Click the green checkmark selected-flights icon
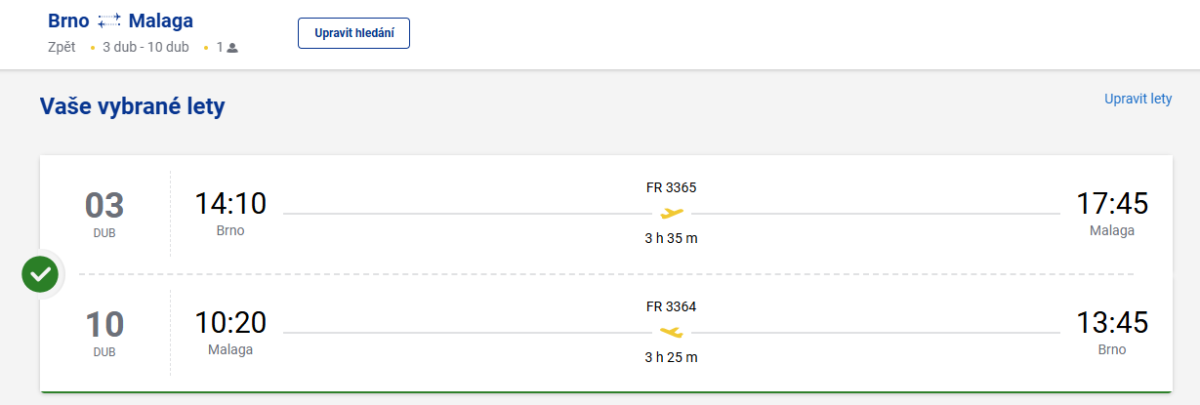The image size is (1200, 405). click(x=41, y=273)
